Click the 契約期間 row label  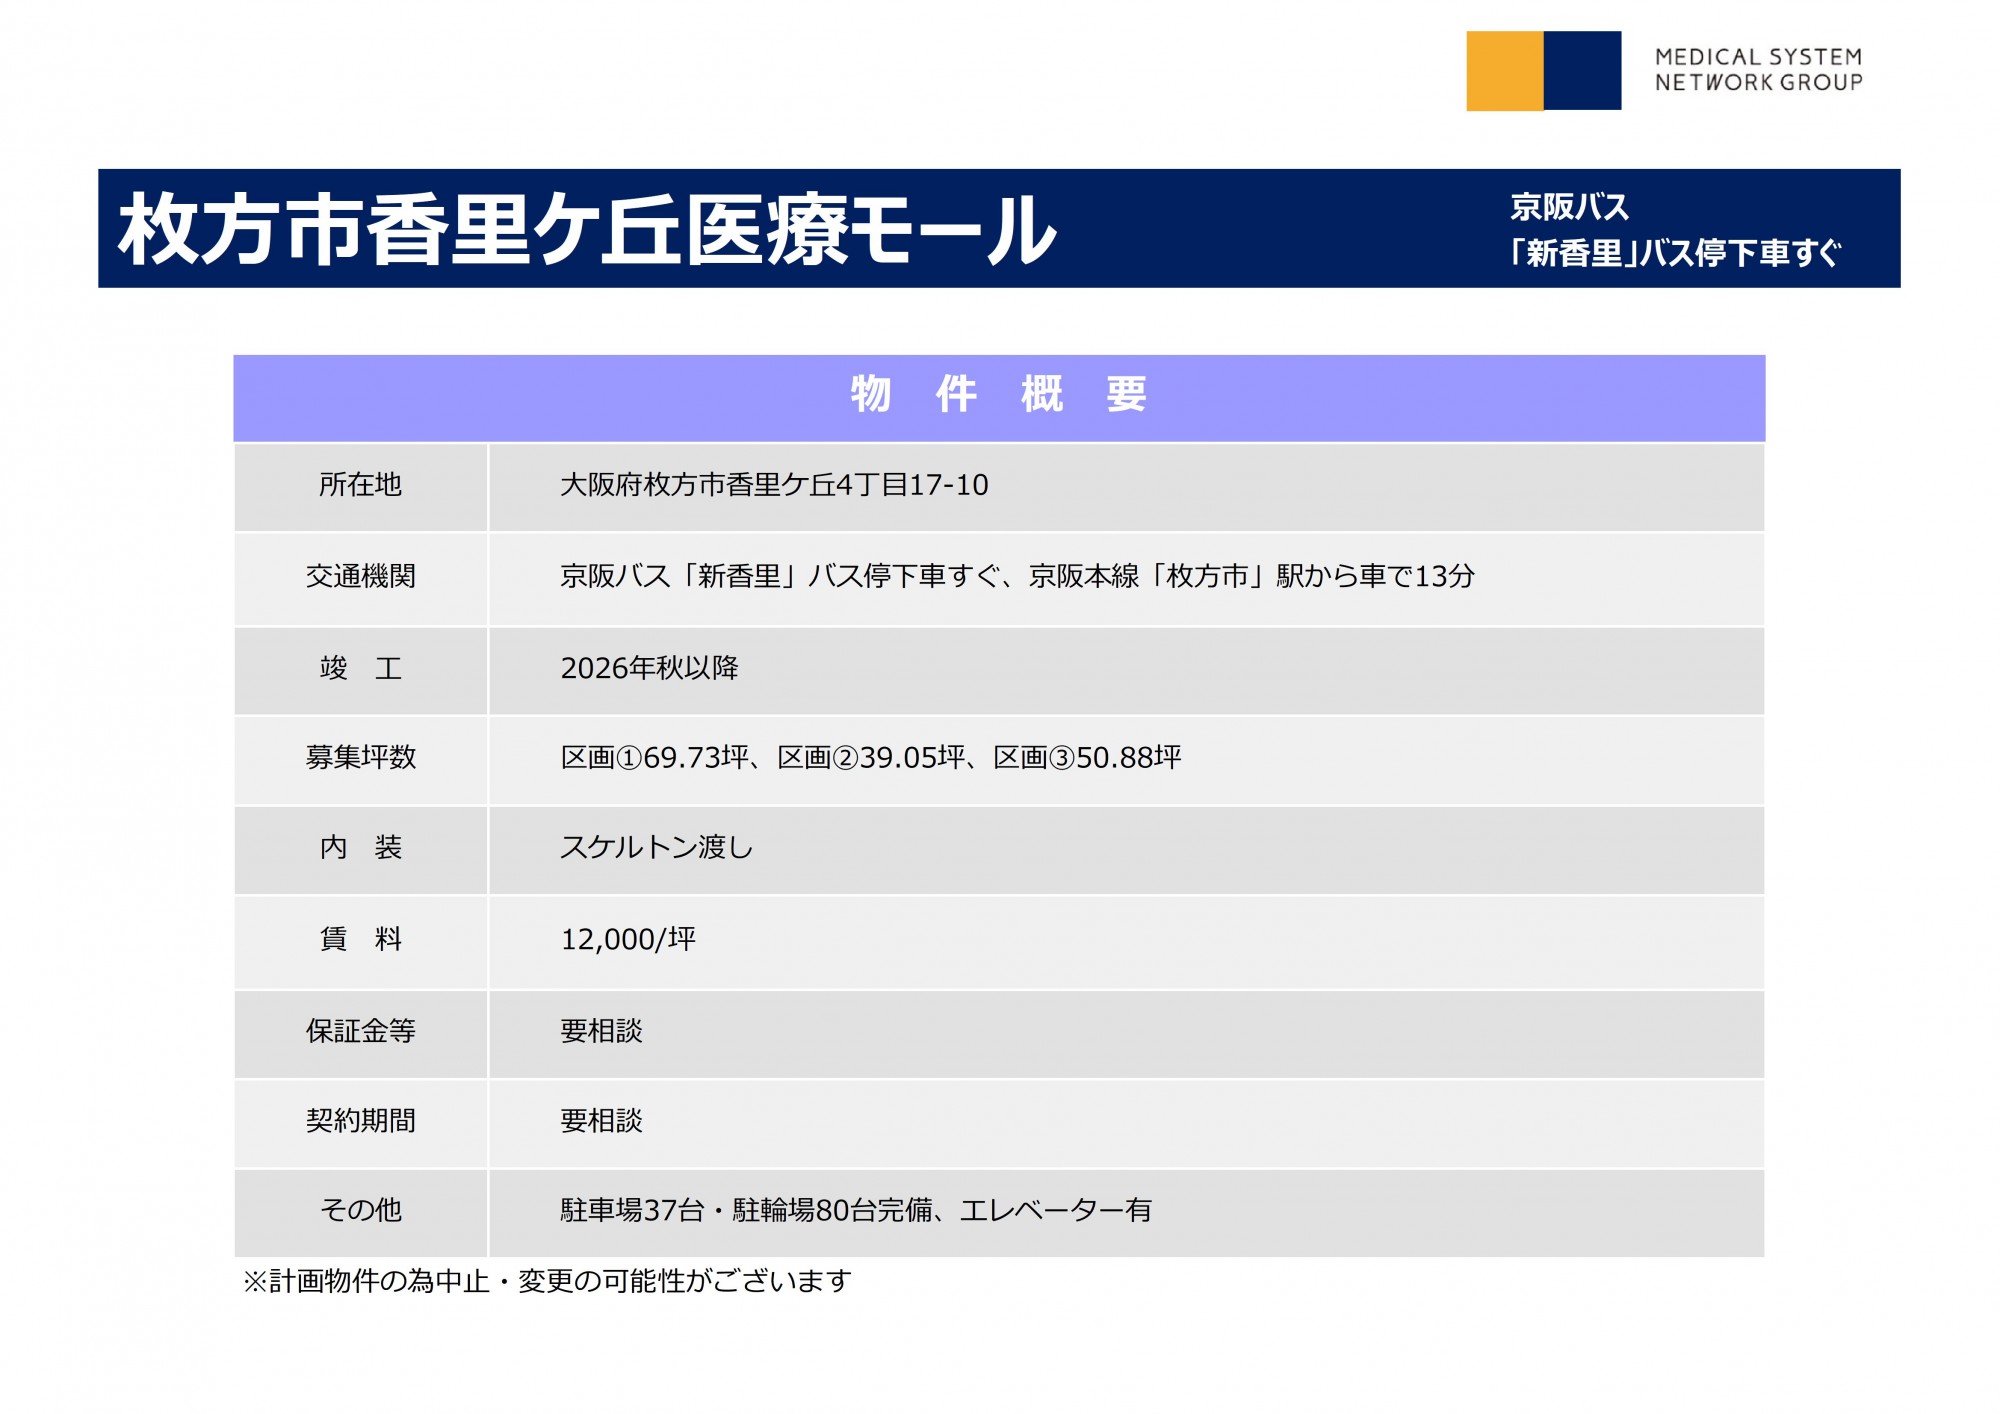pos(360,1120)
